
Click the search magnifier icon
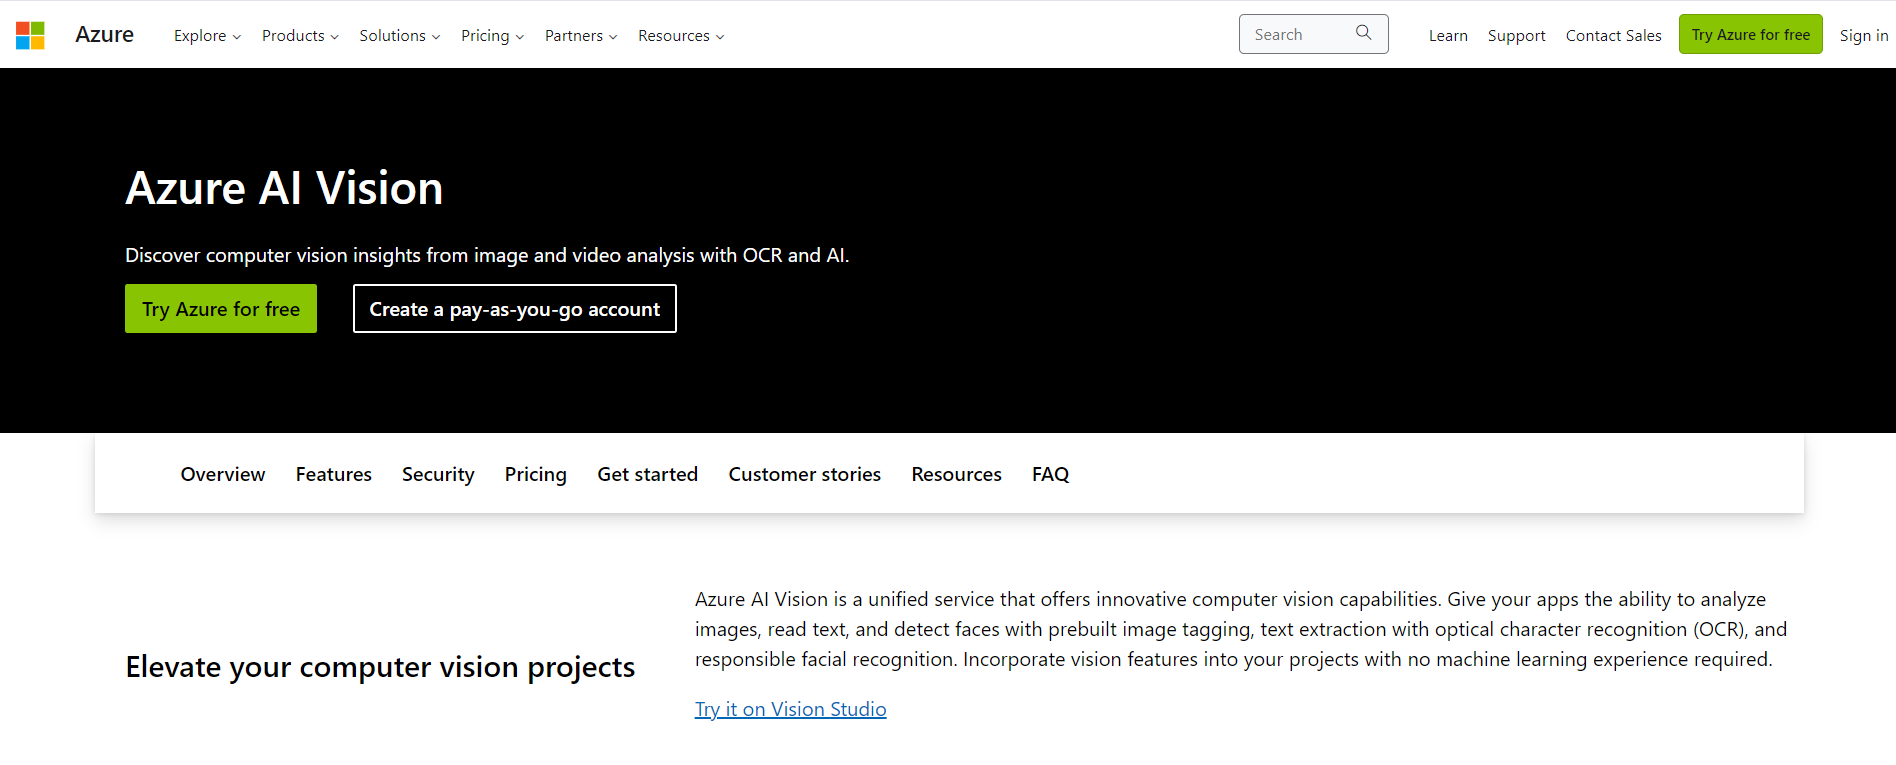tap(1363, 33)
